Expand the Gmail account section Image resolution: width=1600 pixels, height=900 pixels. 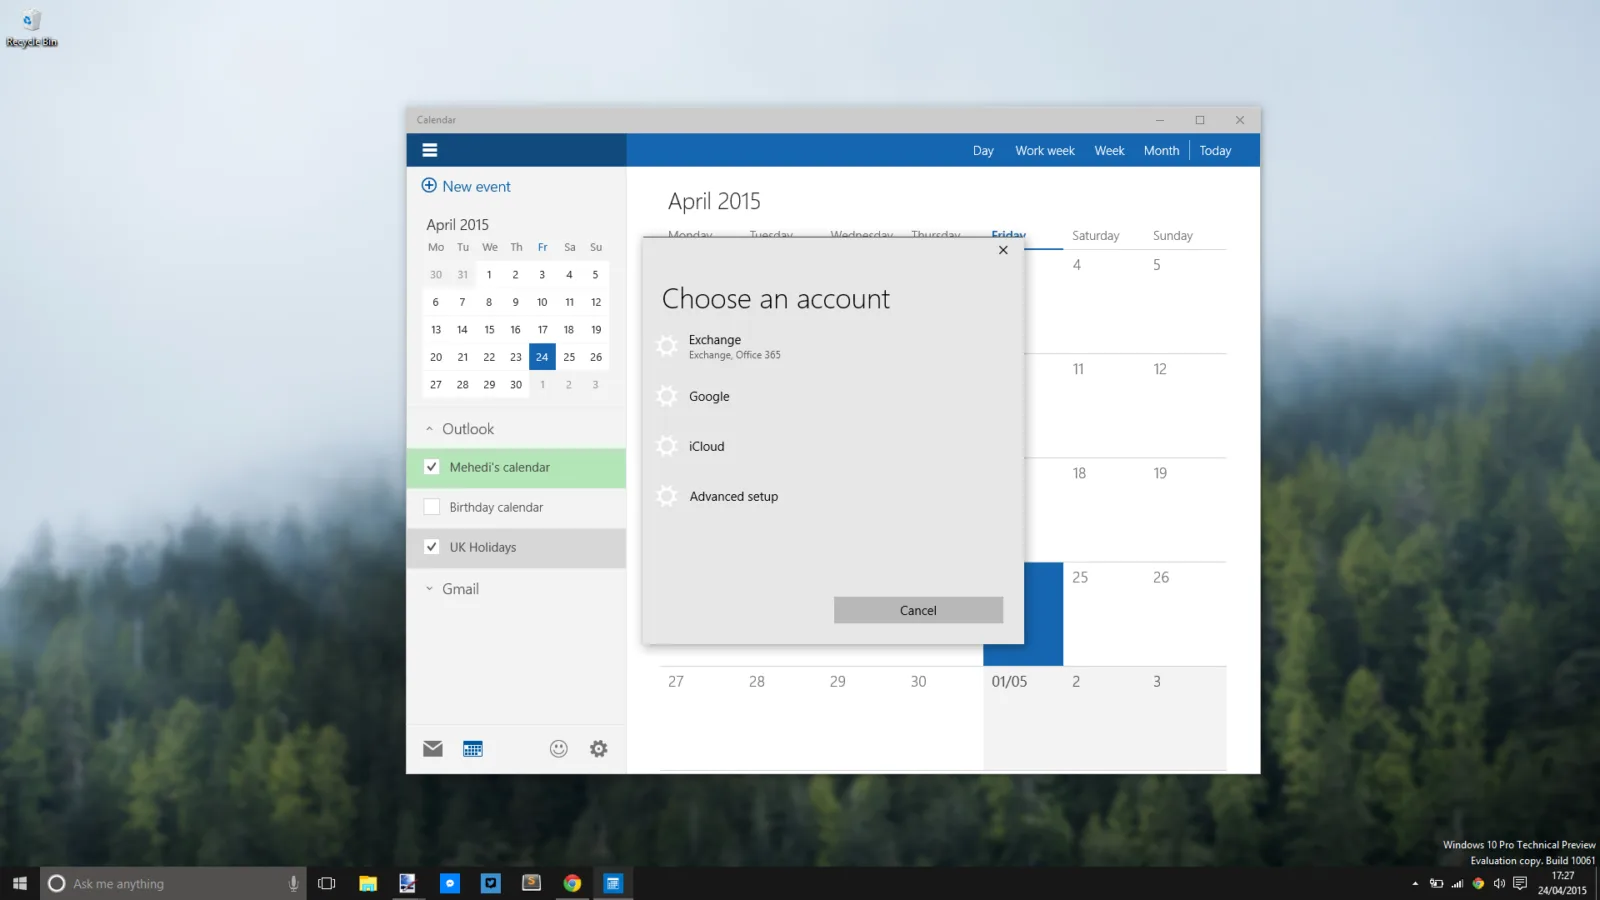point(430,589)
